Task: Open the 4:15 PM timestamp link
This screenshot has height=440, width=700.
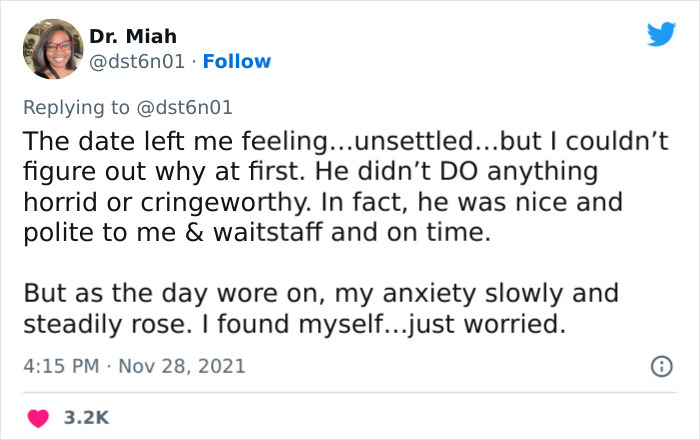Action: click(58, 367)
